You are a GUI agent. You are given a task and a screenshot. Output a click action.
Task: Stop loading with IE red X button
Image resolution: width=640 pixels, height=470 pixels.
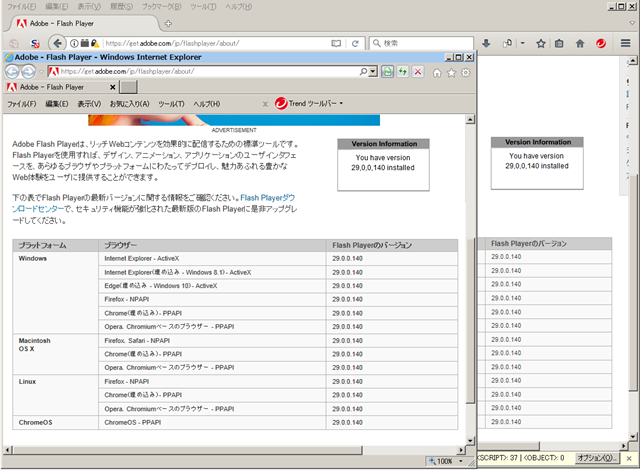click(x=418, y=72)
